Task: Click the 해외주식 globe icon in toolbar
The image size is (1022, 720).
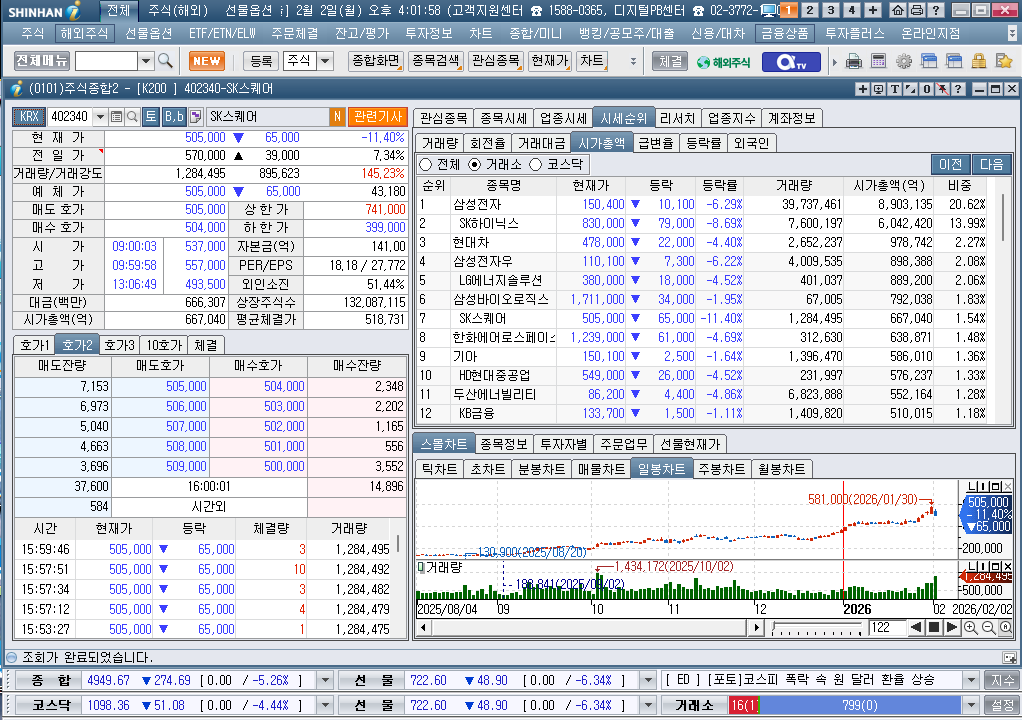Action: 723,62
